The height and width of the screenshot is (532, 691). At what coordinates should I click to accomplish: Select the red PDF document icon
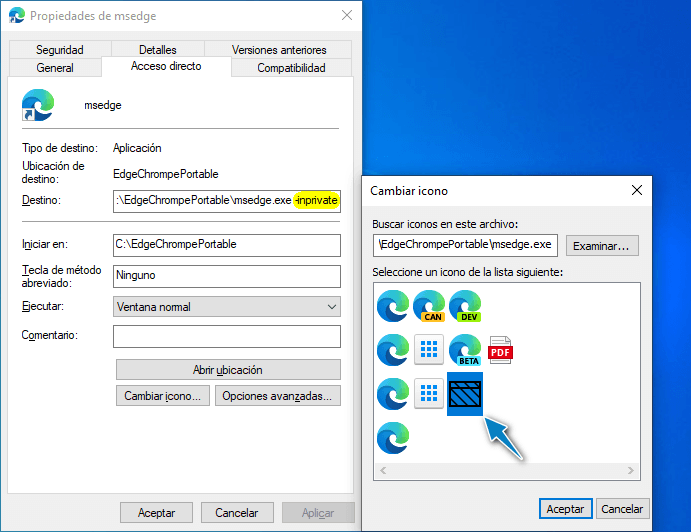pyautogui.click(x=500, y=350)
